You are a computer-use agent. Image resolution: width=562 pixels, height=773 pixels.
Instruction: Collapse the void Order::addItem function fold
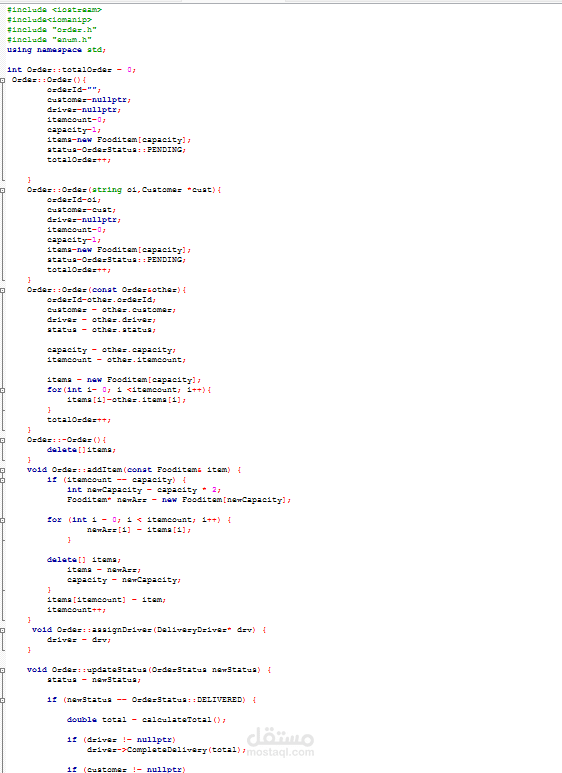click(2, 470)
